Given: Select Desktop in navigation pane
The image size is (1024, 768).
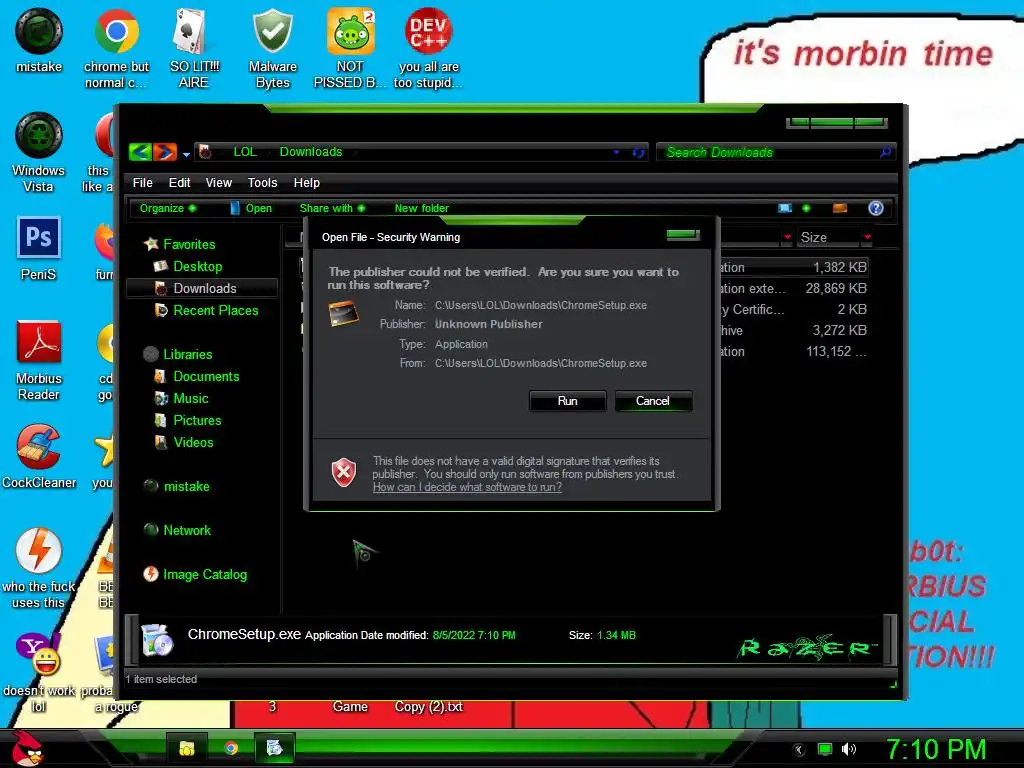Looking at the screenshot, I should 197,266.
